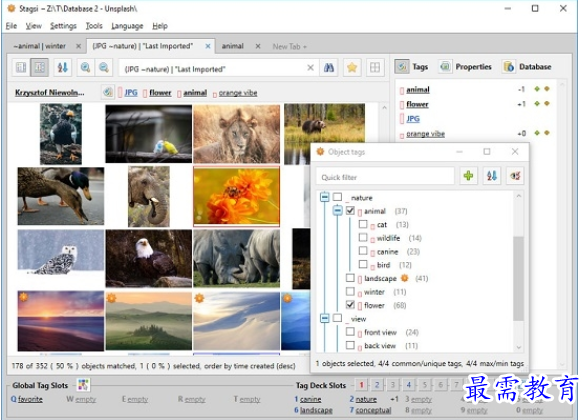Open the Tools menu

(94, 26)
